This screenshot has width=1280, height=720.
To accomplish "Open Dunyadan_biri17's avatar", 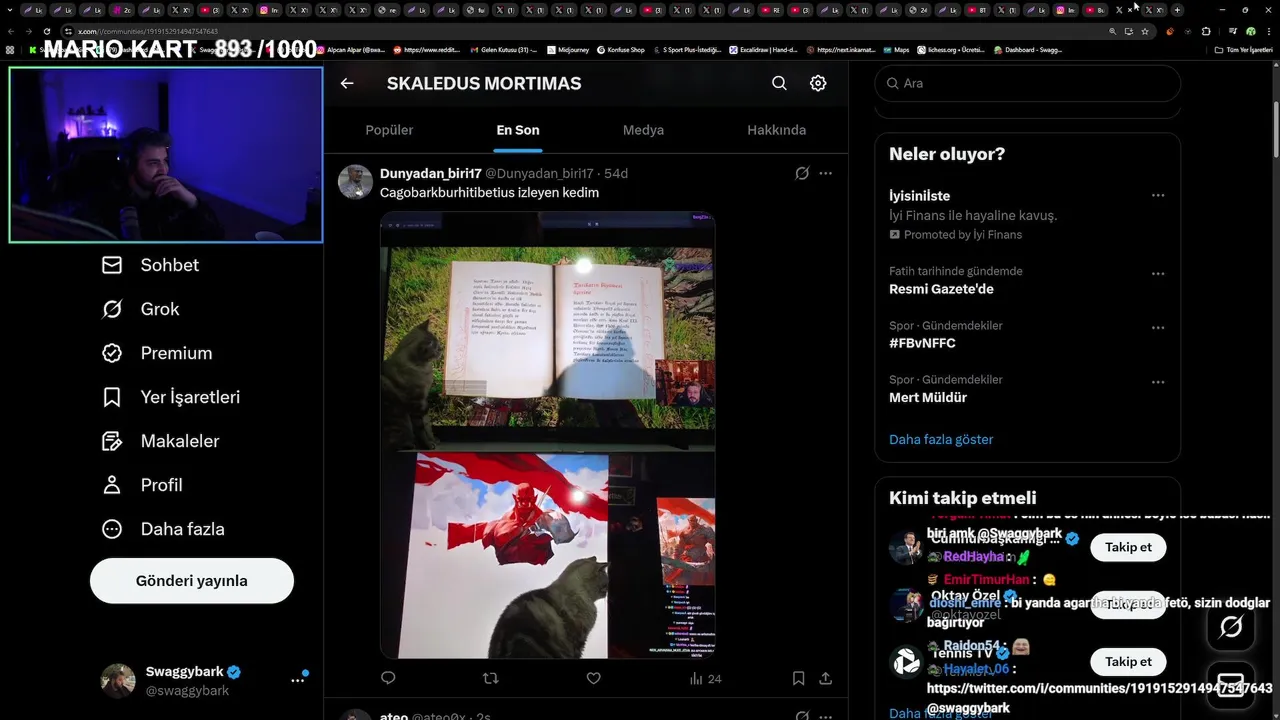I will point(355,182).
